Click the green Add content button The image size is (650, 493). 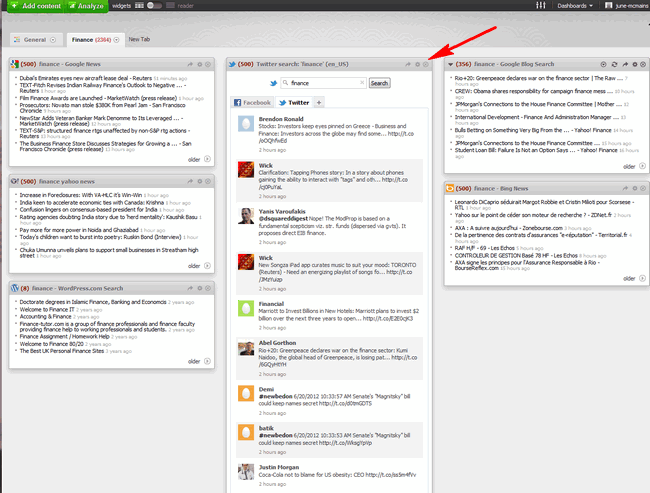(x=36, y=6)
